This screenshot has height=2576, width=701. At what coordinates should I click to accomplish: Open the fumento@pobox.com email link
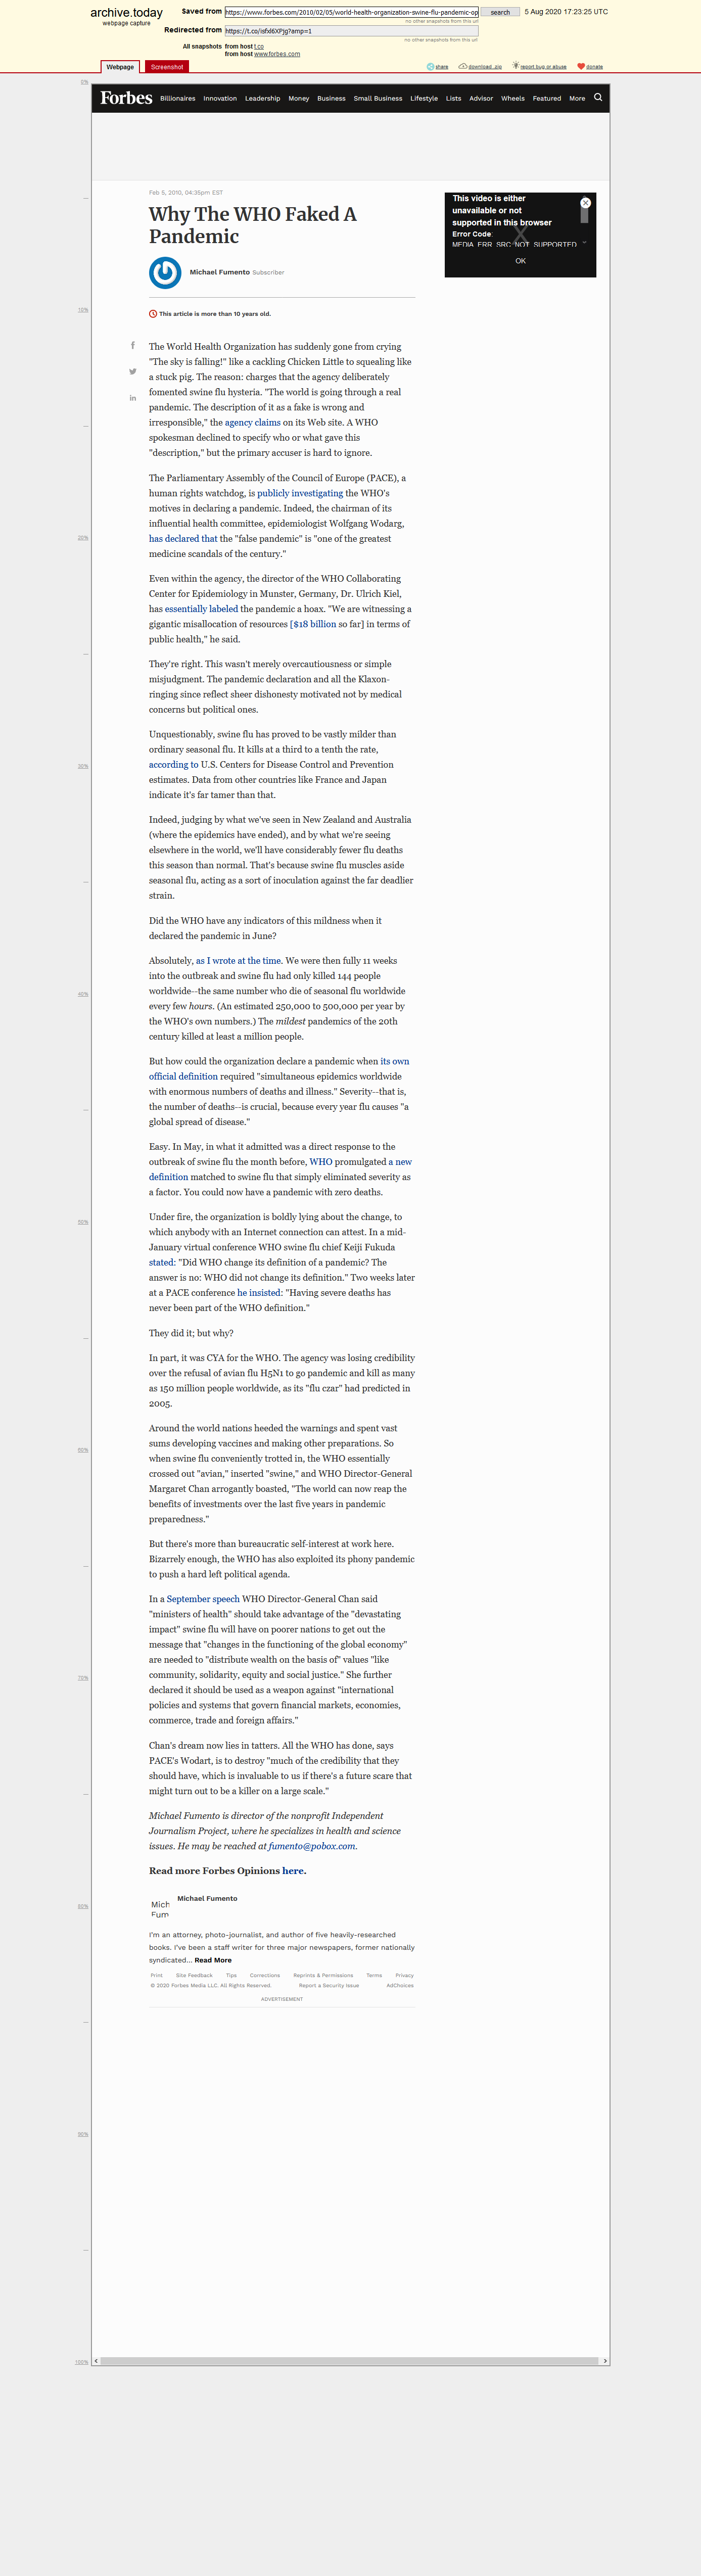312,1846
